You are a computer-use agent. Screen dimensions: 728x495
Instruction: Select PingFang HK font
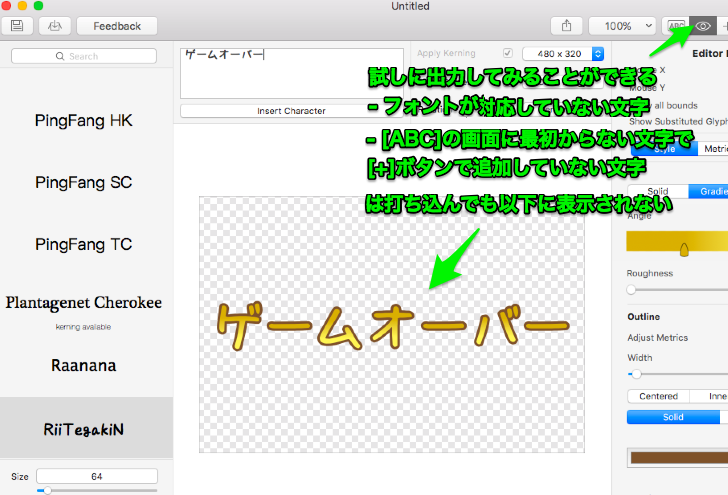(84, 121)
